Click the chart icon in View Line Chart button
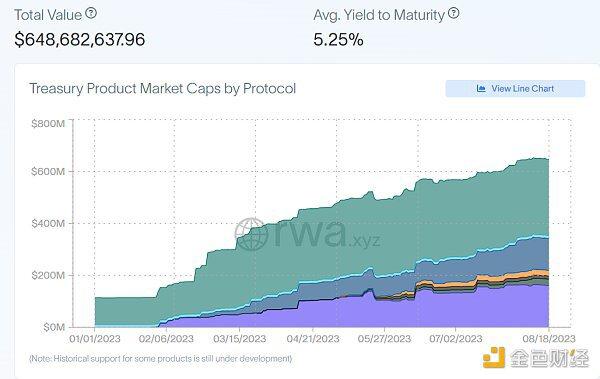 click(481, 88)
